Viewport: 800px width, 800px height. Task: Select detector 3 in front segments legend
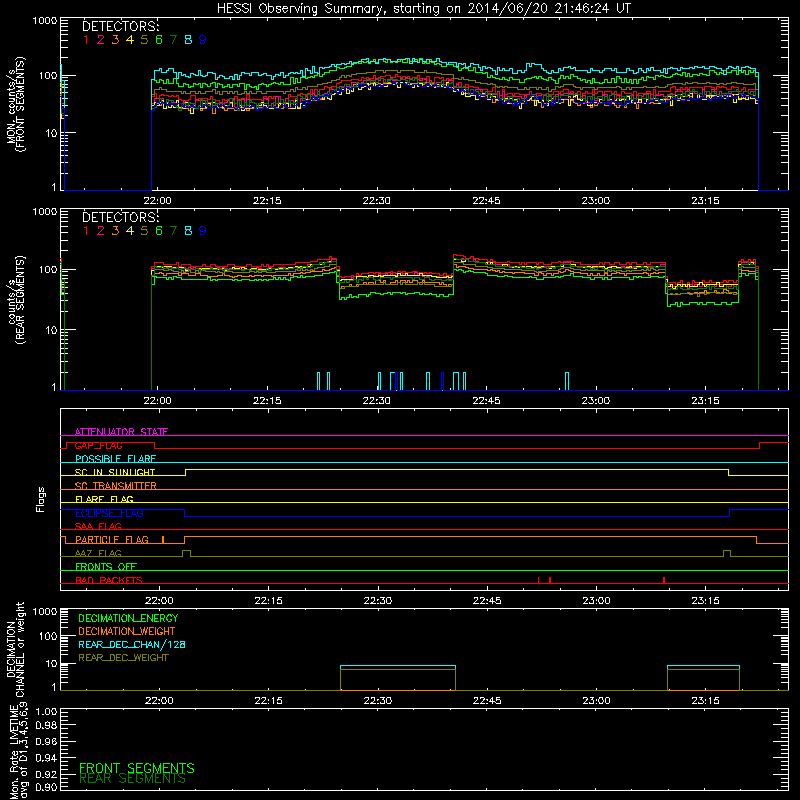pos(115,40)
